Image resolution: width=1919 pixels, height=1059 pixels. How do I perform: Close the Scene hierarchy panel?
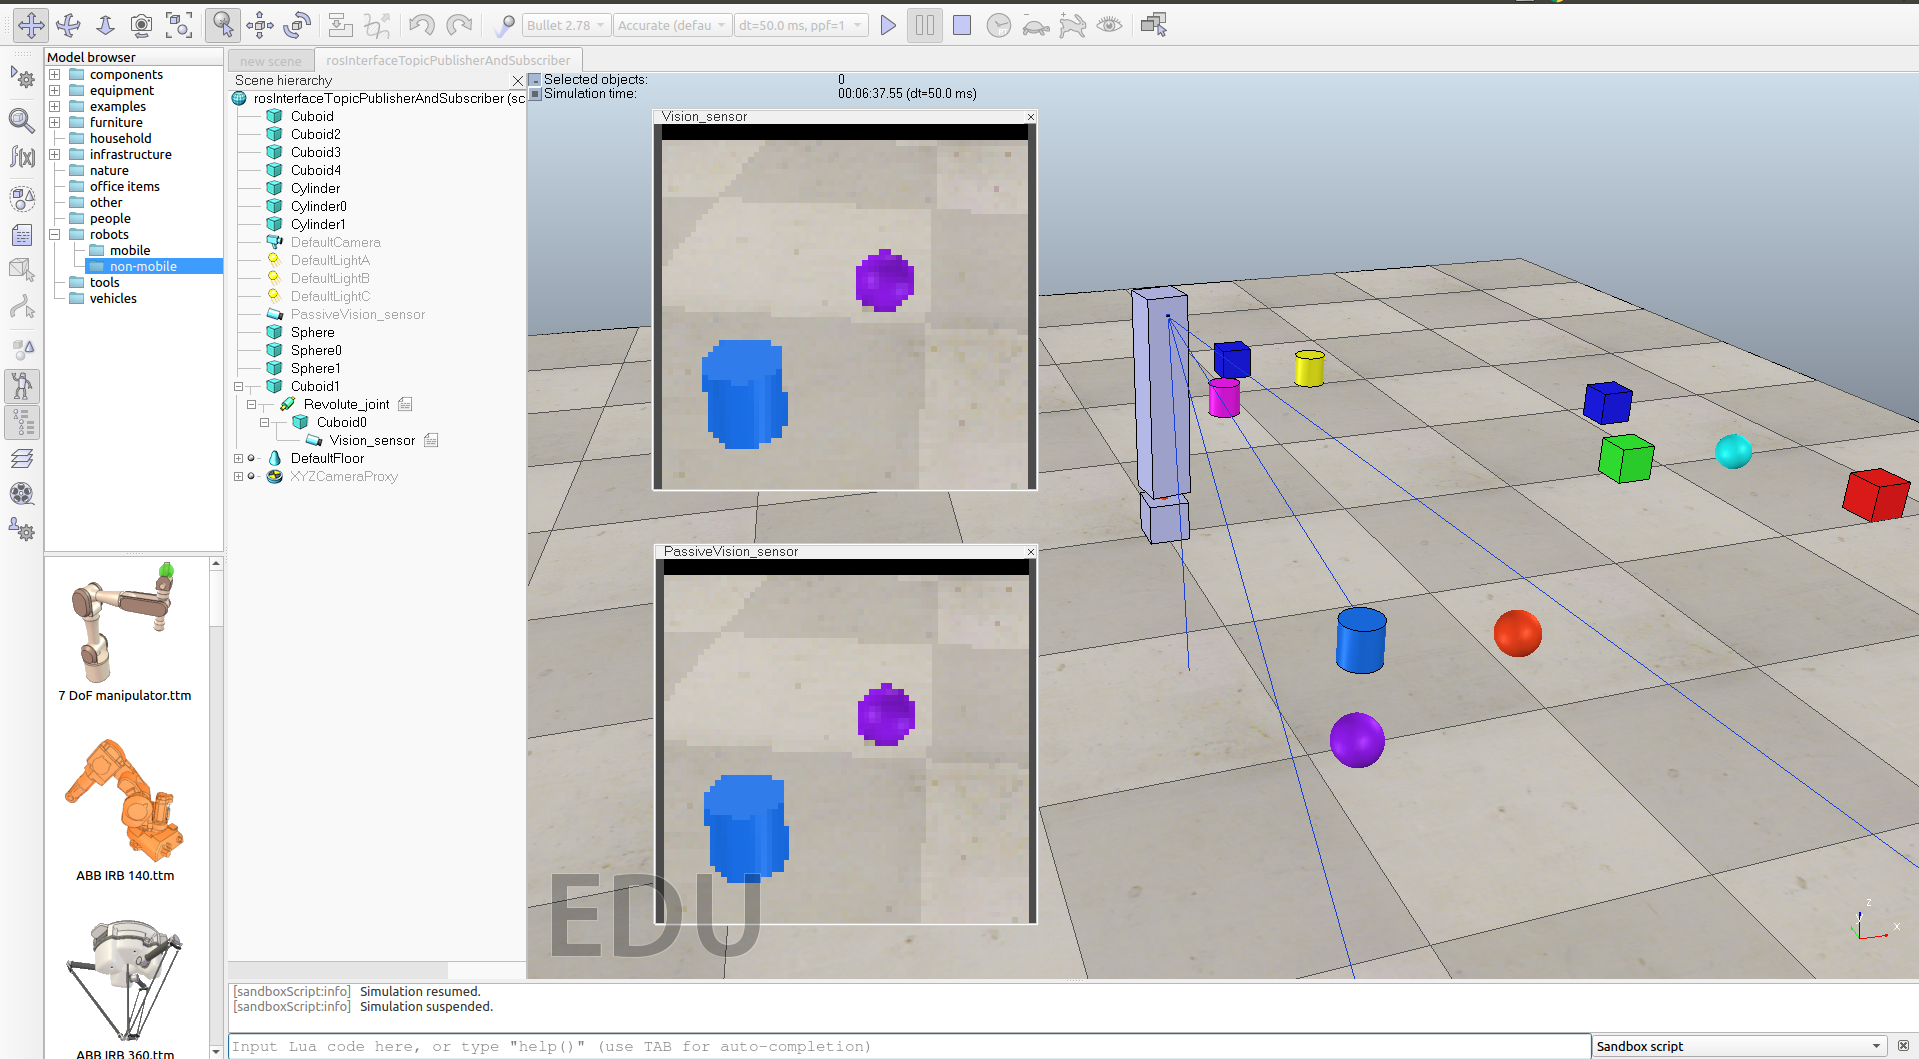(517, 80)
